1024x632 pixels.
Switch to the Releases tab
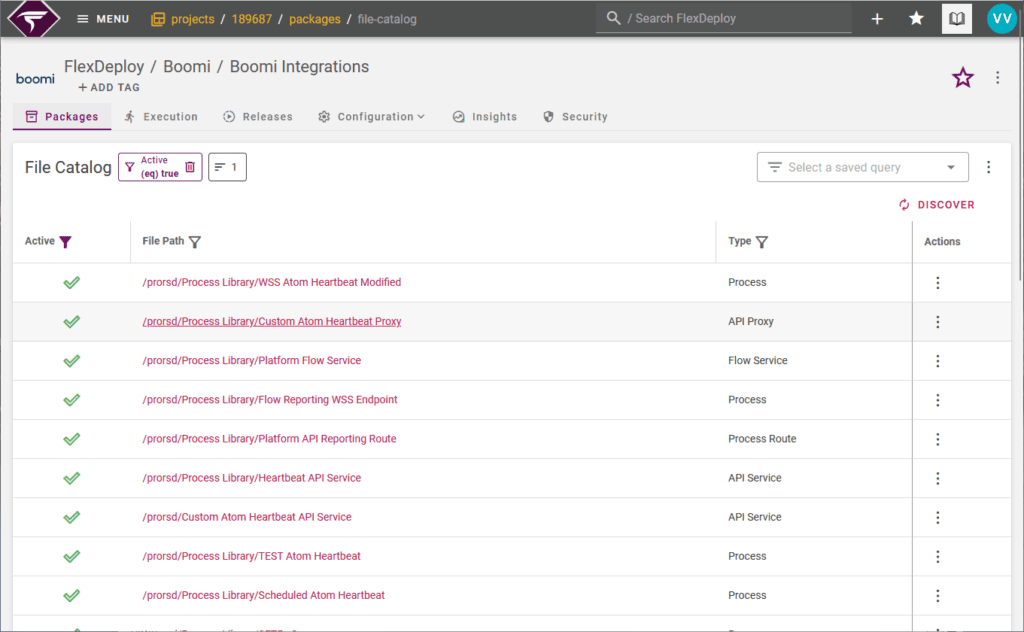click(x=258, y=116)
